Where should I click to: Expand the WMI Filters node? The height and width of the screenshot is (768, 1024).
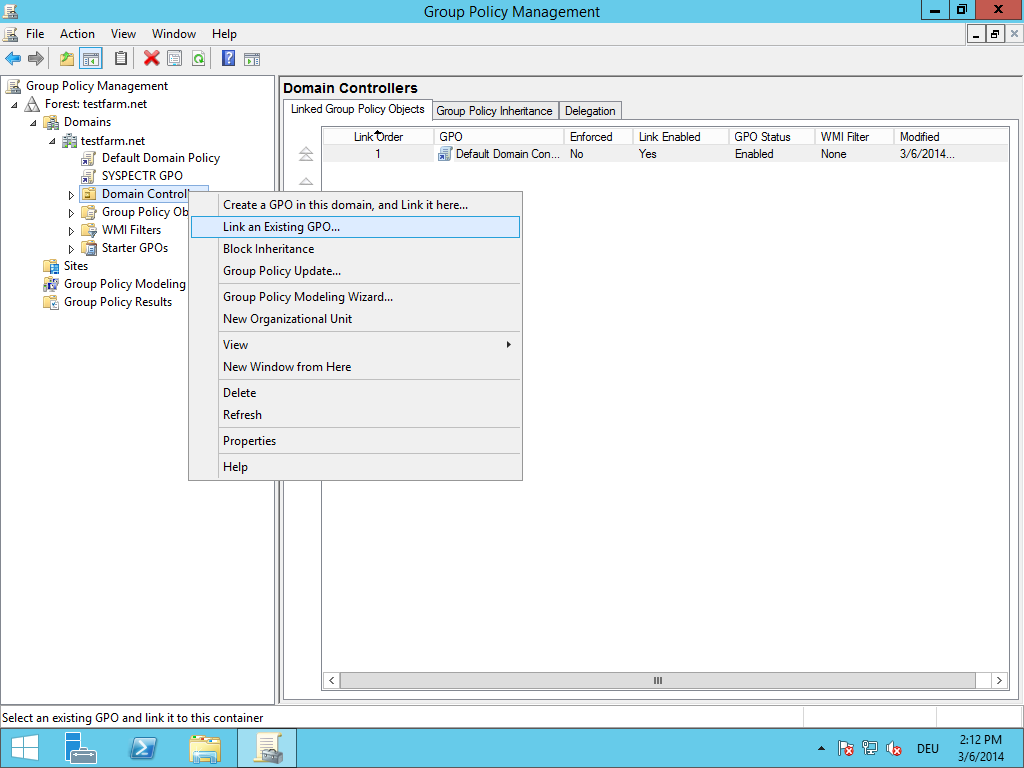coord(71,231)
